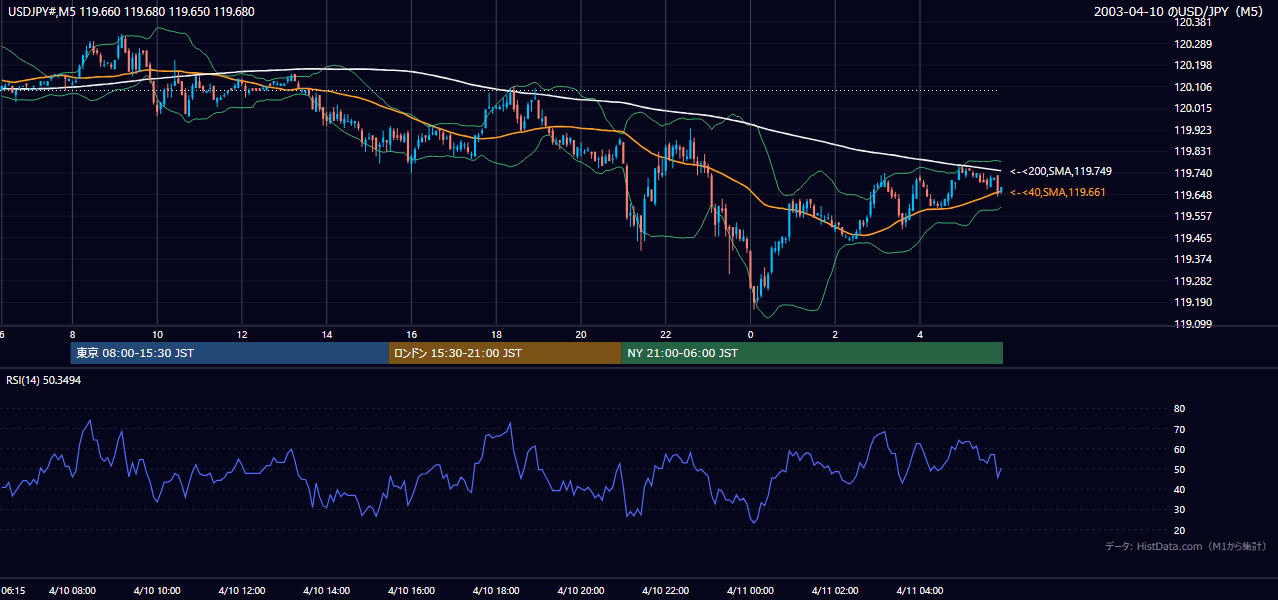Select the 東京 08:00-15:30 JST session bar
This screenshot has width=1278, height=600.
coord(229,353)
